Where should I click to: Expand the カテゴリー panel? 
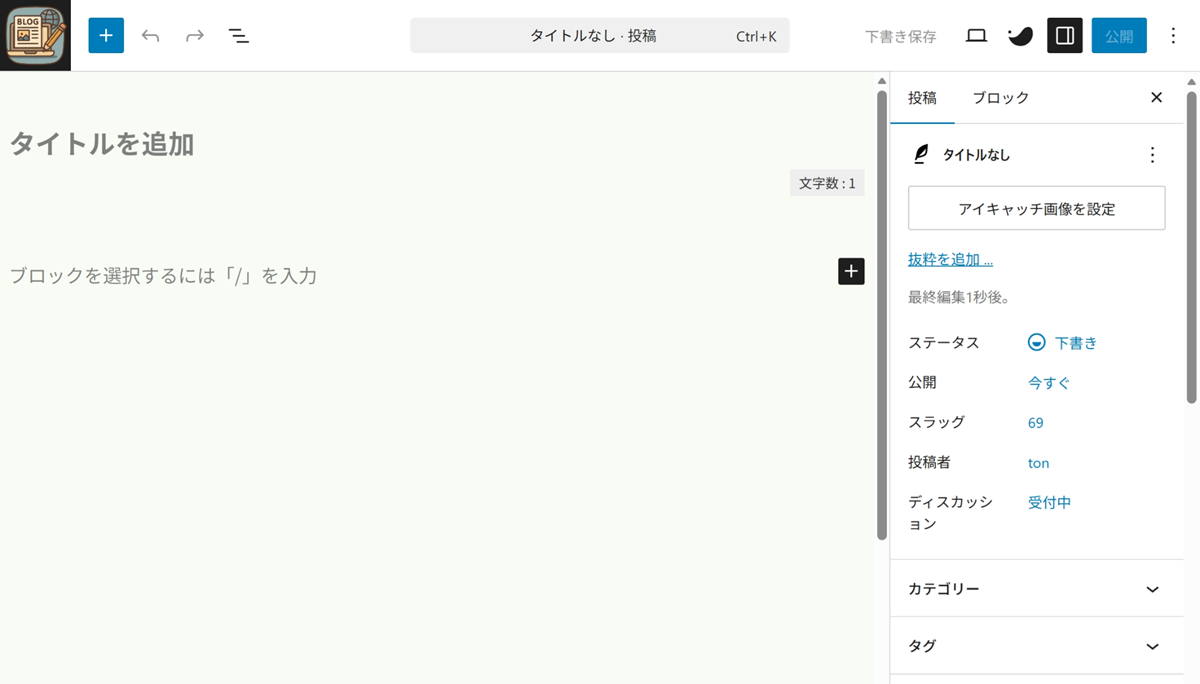click(1036, 589)
